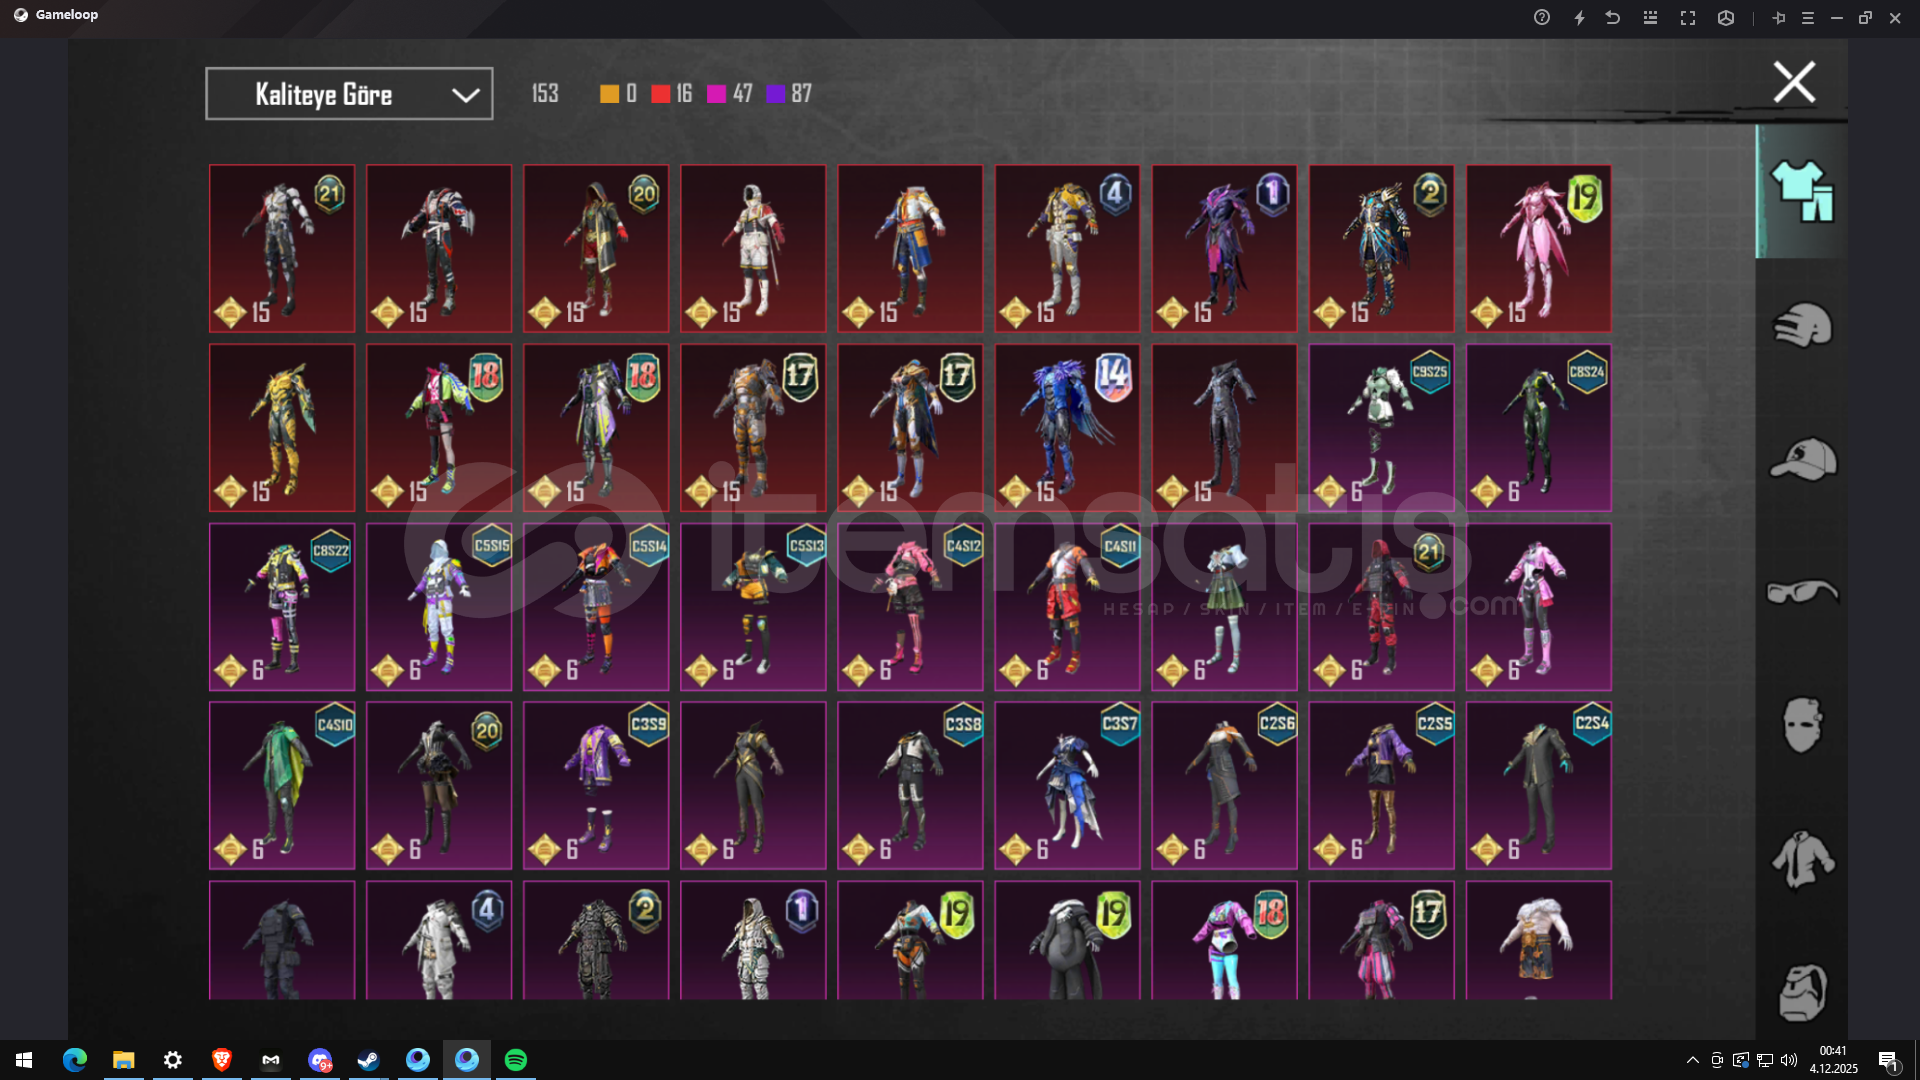Screen dimensions: 1920x1080
Task: Select the blue winged outfit badge 14
Action: pyautogui.click(x=1067, y=428)
